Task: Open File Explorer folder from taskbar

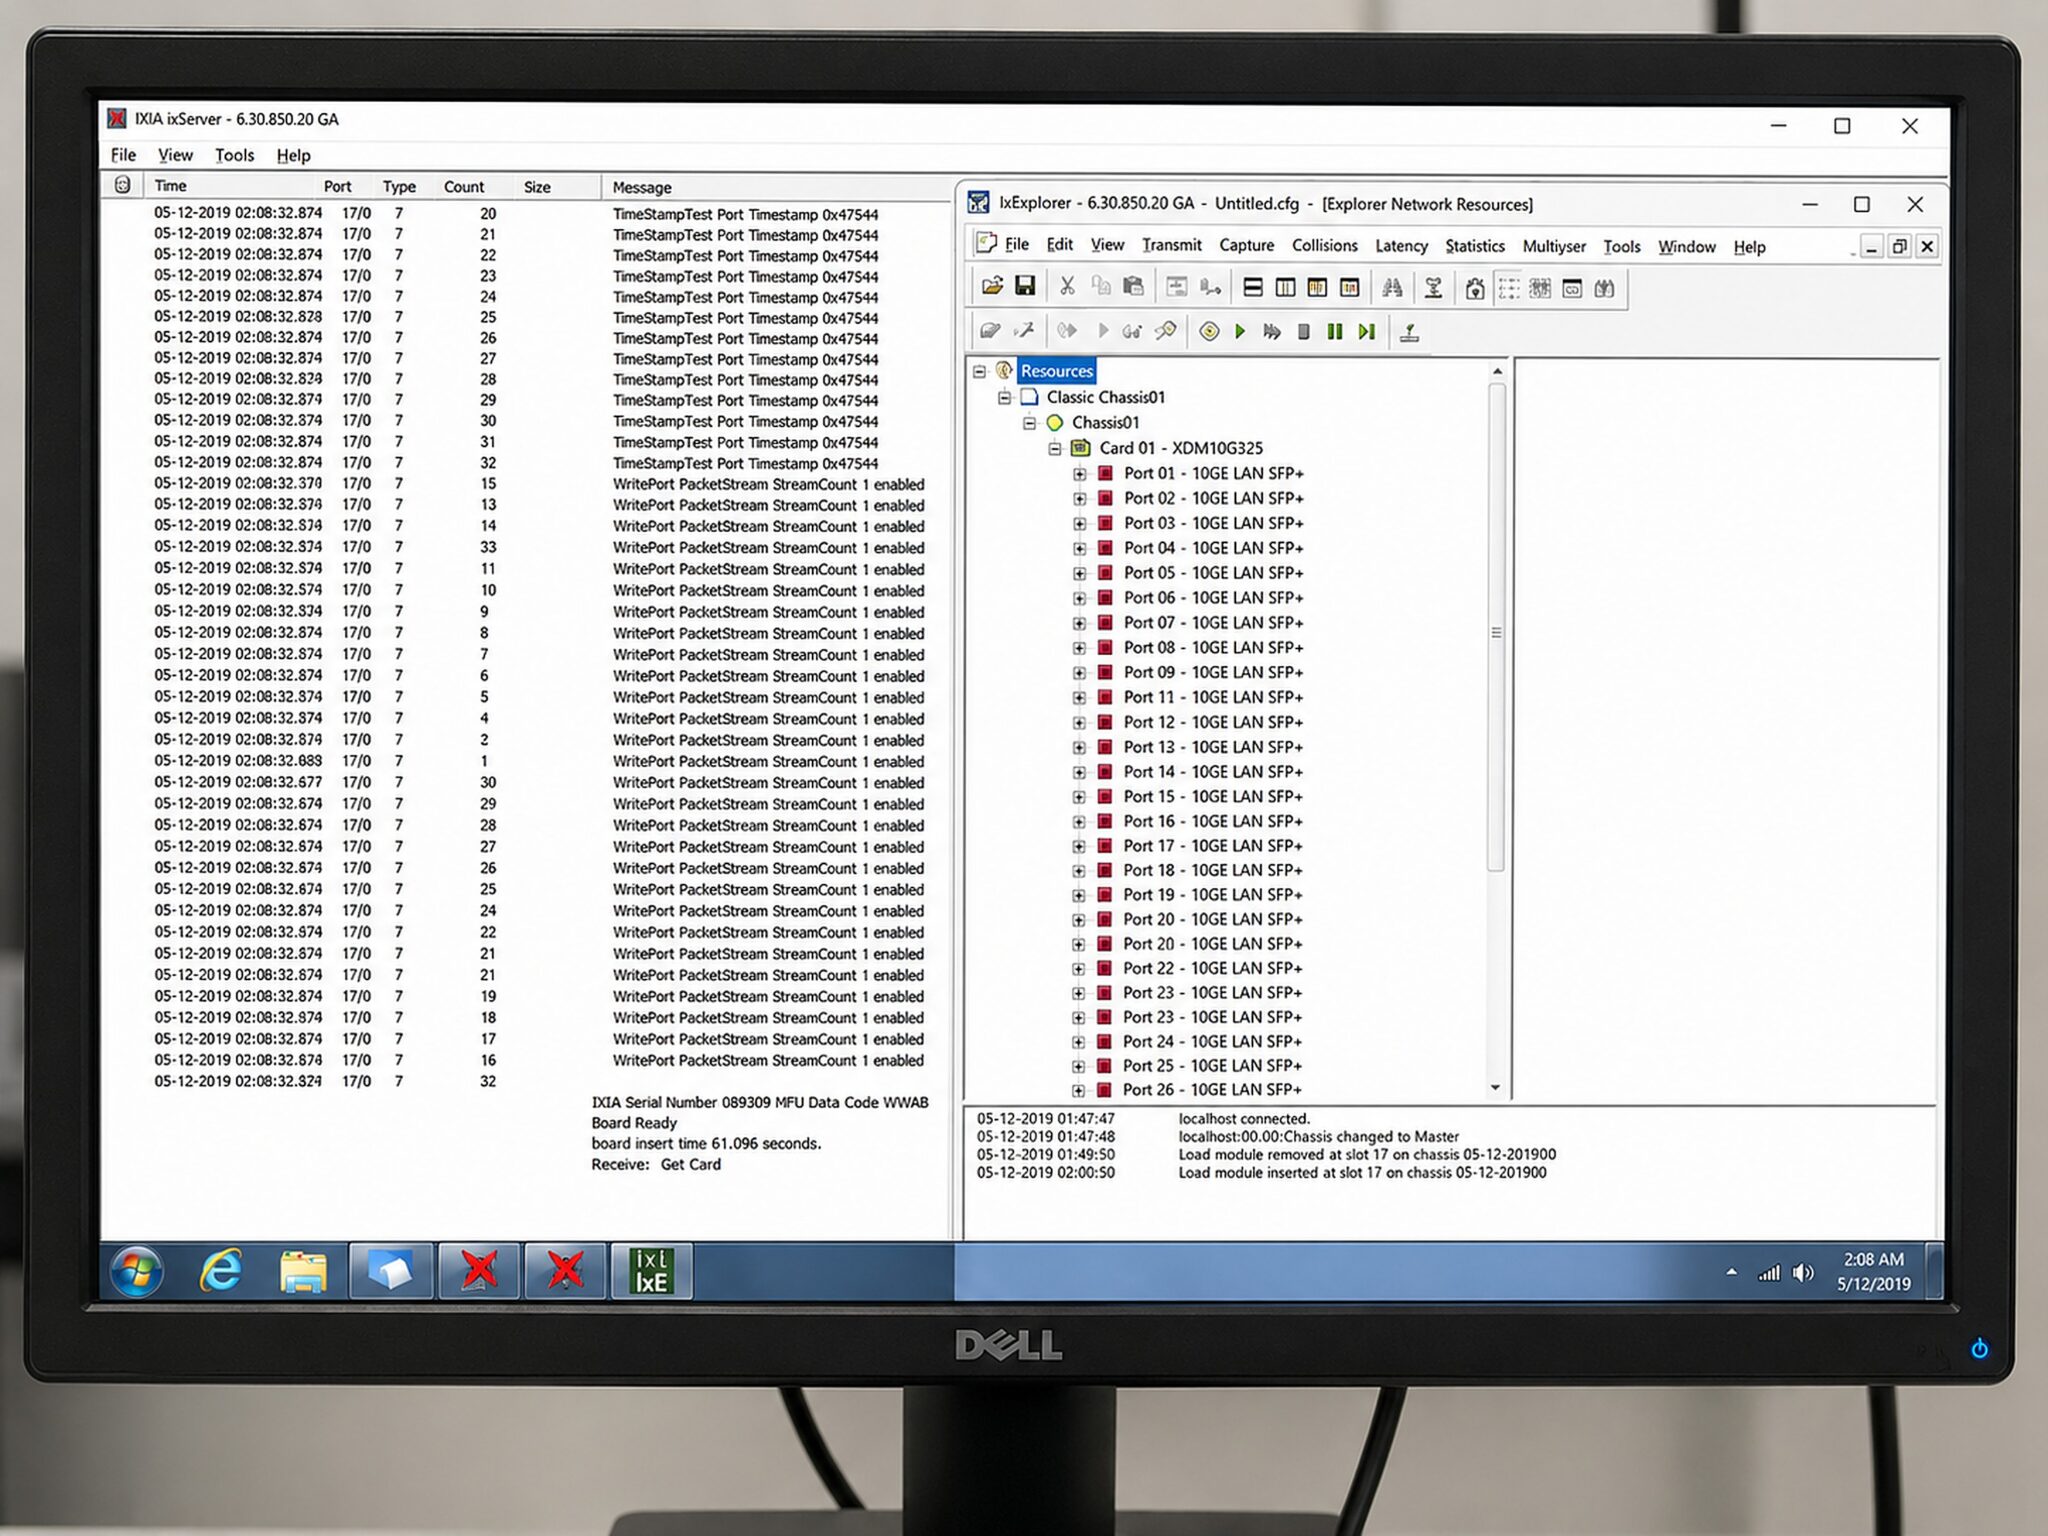Action: pyautogui.click(x=303, y=1272)
